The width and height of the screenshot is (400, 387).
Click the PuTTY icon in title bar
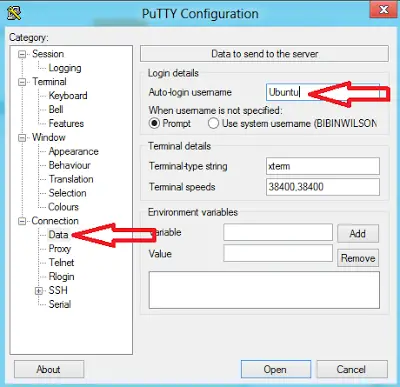(14, 12)
